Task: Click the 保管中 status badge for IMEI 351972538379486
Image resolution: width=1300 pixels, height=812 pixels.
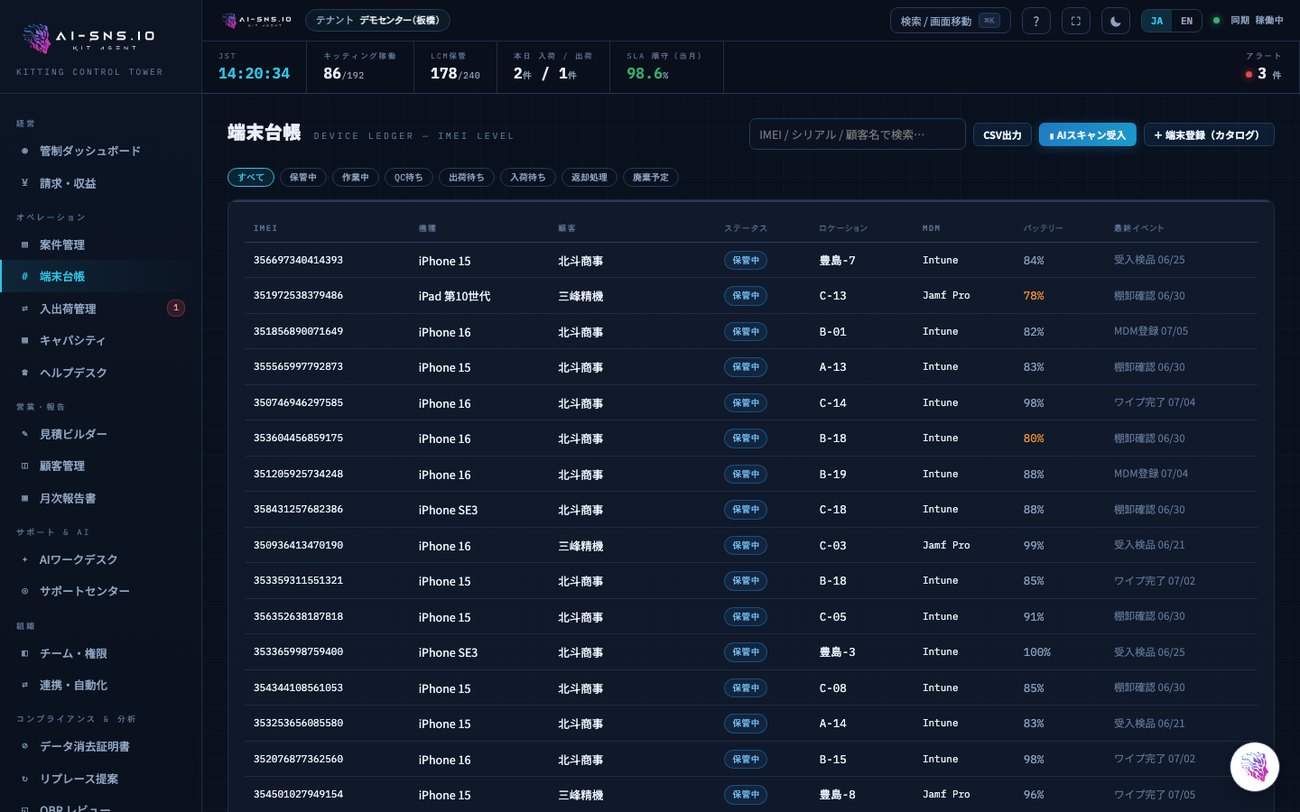Action: tap(745, 296)
